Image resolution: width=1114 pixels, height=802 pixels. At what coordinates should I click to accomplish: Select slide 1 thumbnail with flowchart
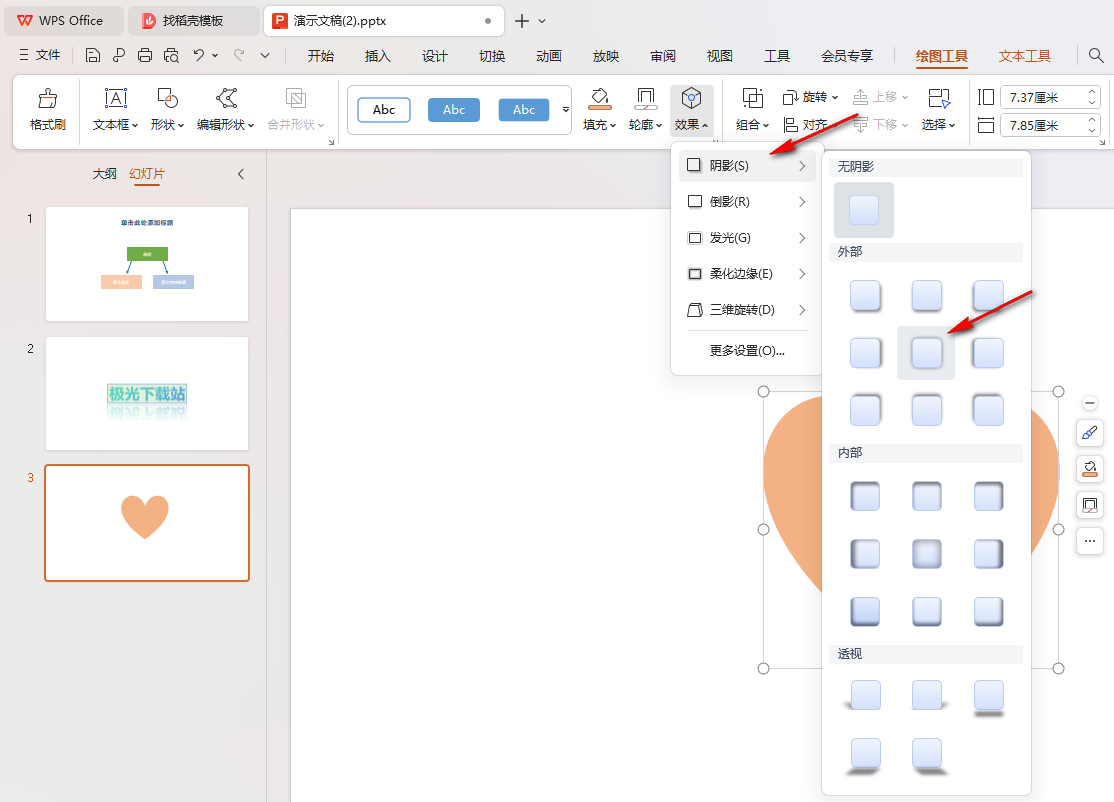[147, 264]
